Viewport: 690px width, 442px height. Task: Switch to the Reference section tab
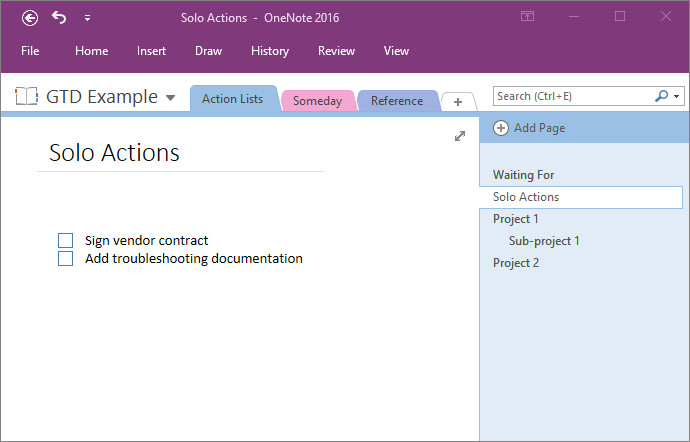pos(397,101)
